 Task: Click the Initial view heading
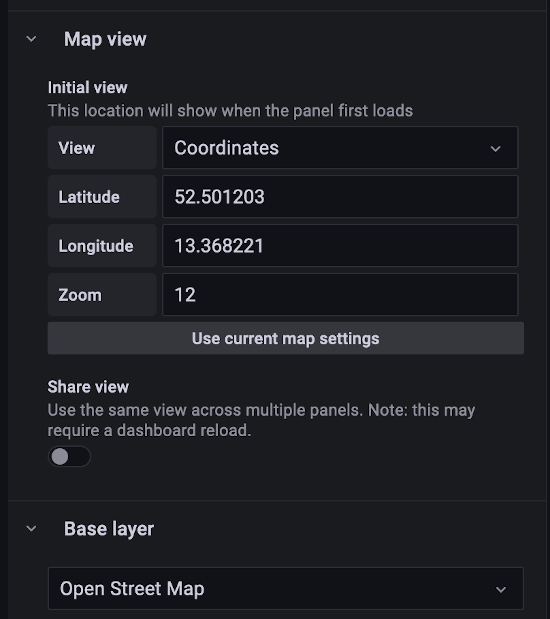[x=88, y=87]
